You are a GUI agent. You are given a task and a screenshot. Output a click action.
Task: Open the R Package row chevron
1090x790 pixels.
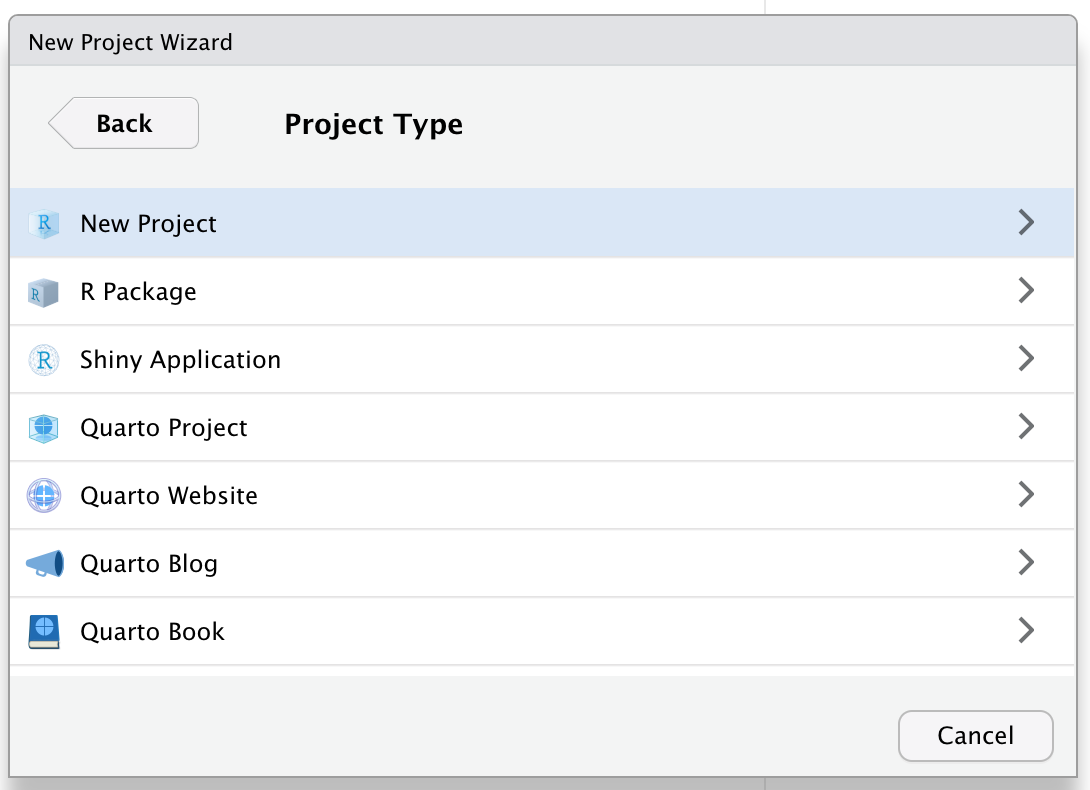1026,290
